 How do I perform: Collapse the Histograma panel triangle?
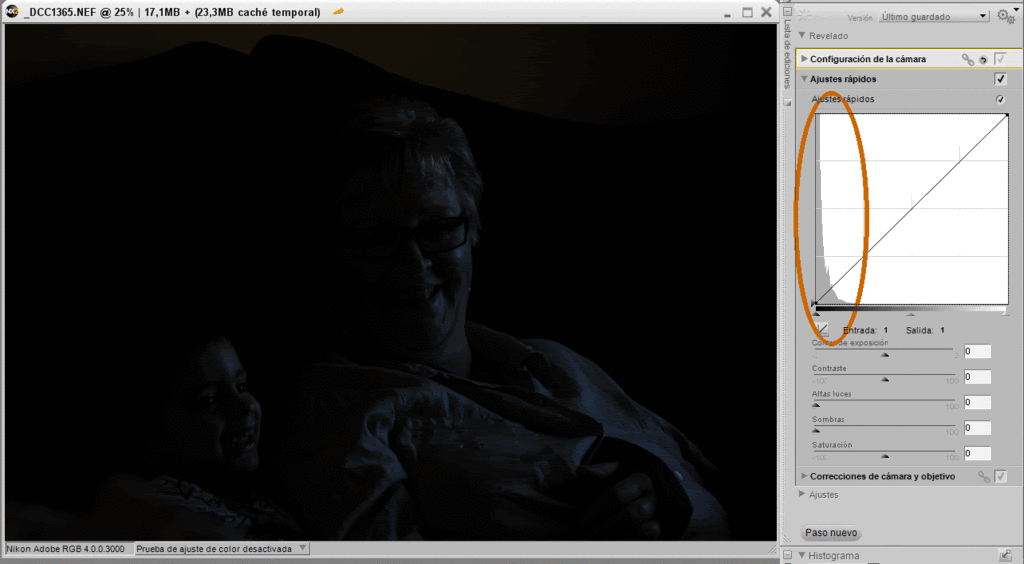click(x=802, y=556)
